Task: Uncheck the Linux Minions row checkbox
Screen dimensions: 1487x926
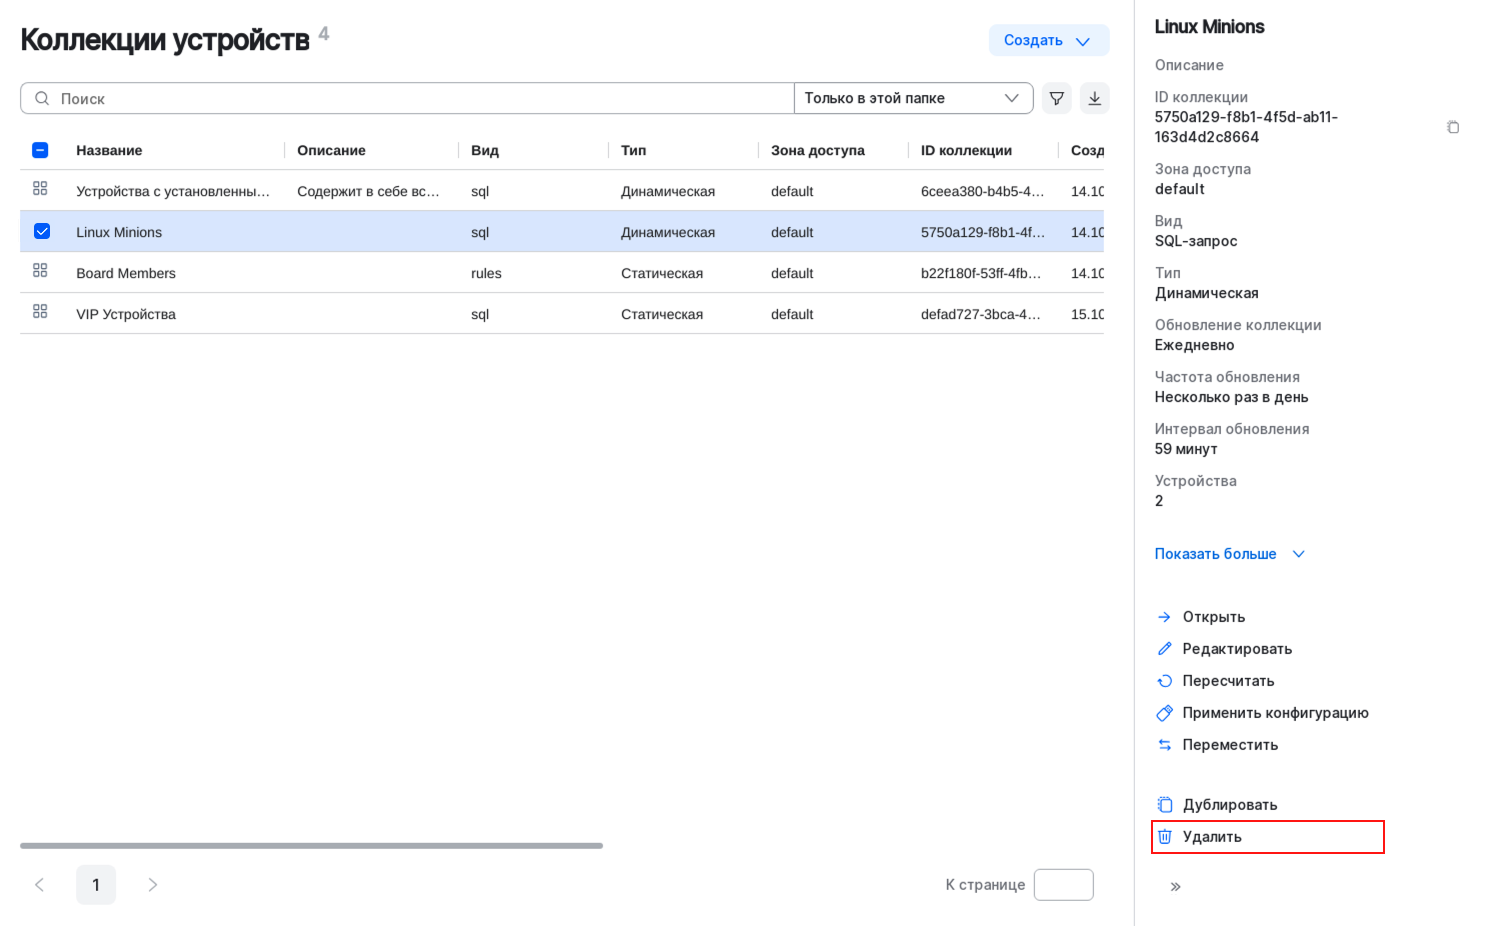Action: pyautogui.click(x=42, y=231)
